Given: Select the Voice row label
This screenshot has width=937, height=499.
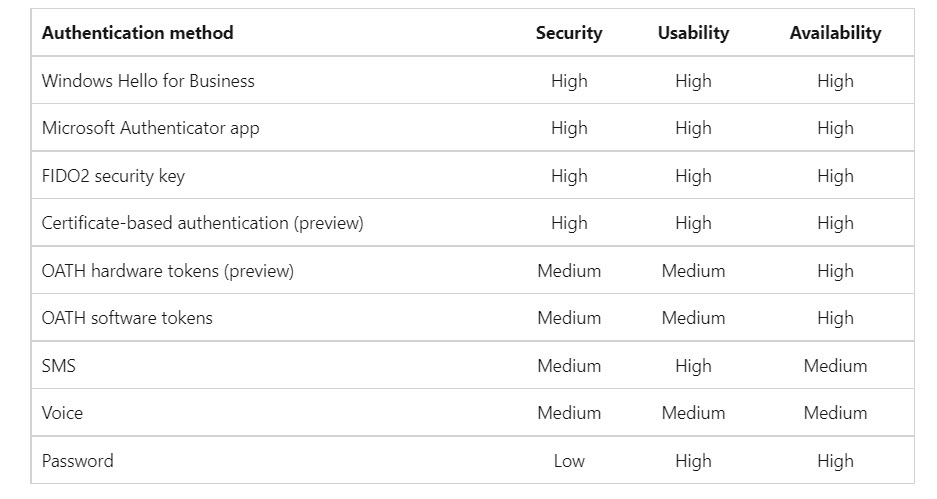Looking at the screenshot, I should tap(62, 413).
